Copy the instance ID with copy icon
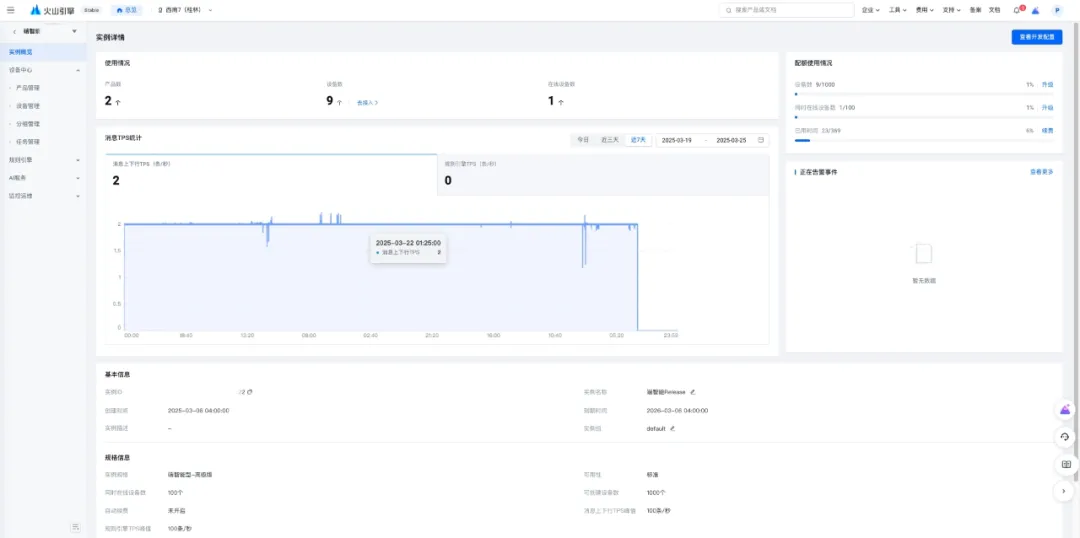Image resolution: width=1080 pixels, height=538 pixels. [250, 392]
